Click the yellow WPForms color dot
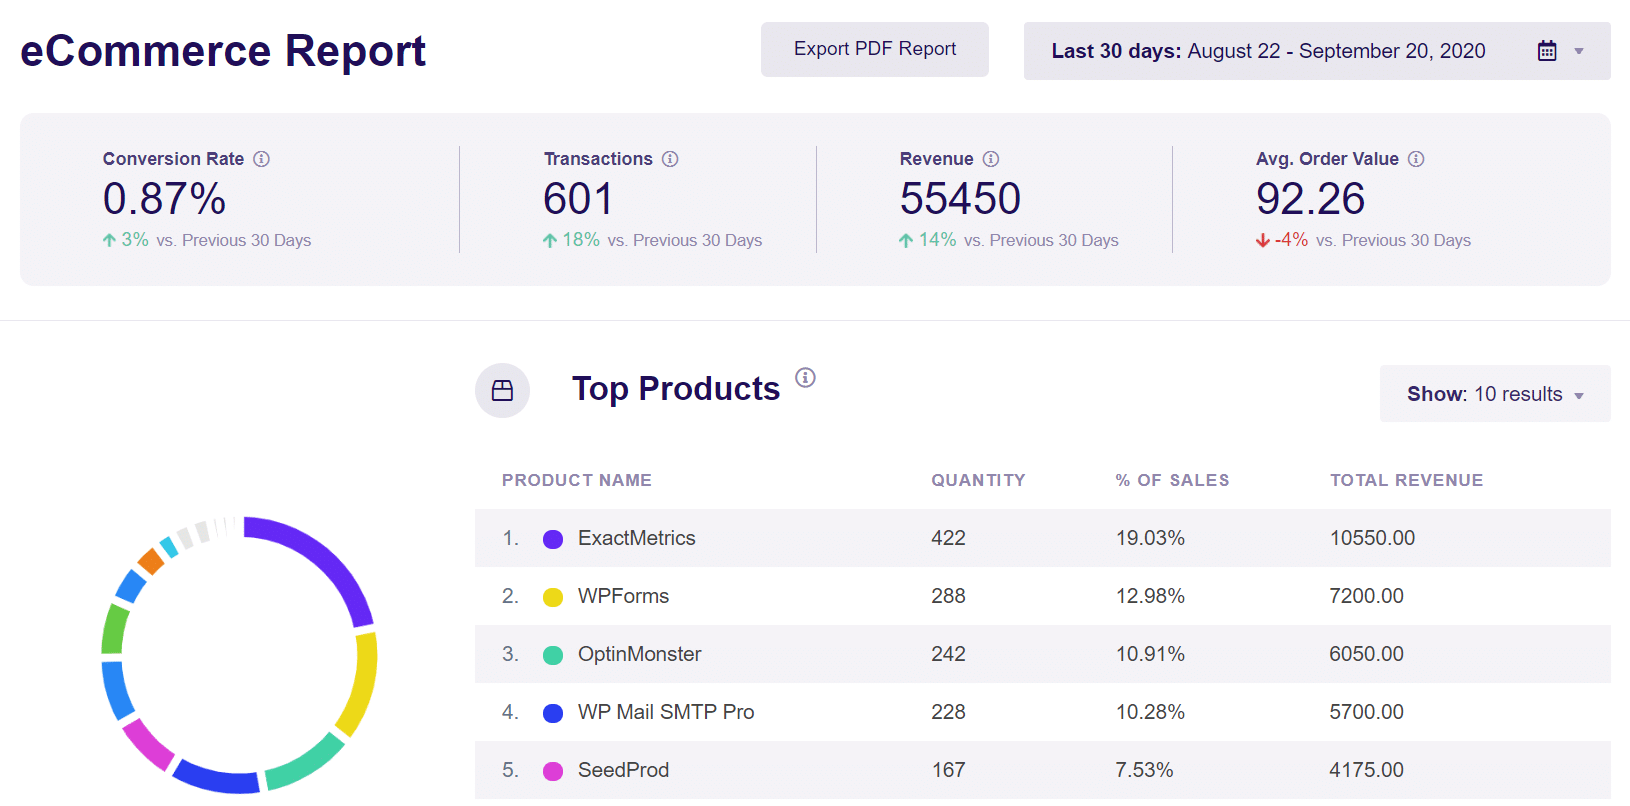This screenshot has width=1630, height=806. click(553, 597)
